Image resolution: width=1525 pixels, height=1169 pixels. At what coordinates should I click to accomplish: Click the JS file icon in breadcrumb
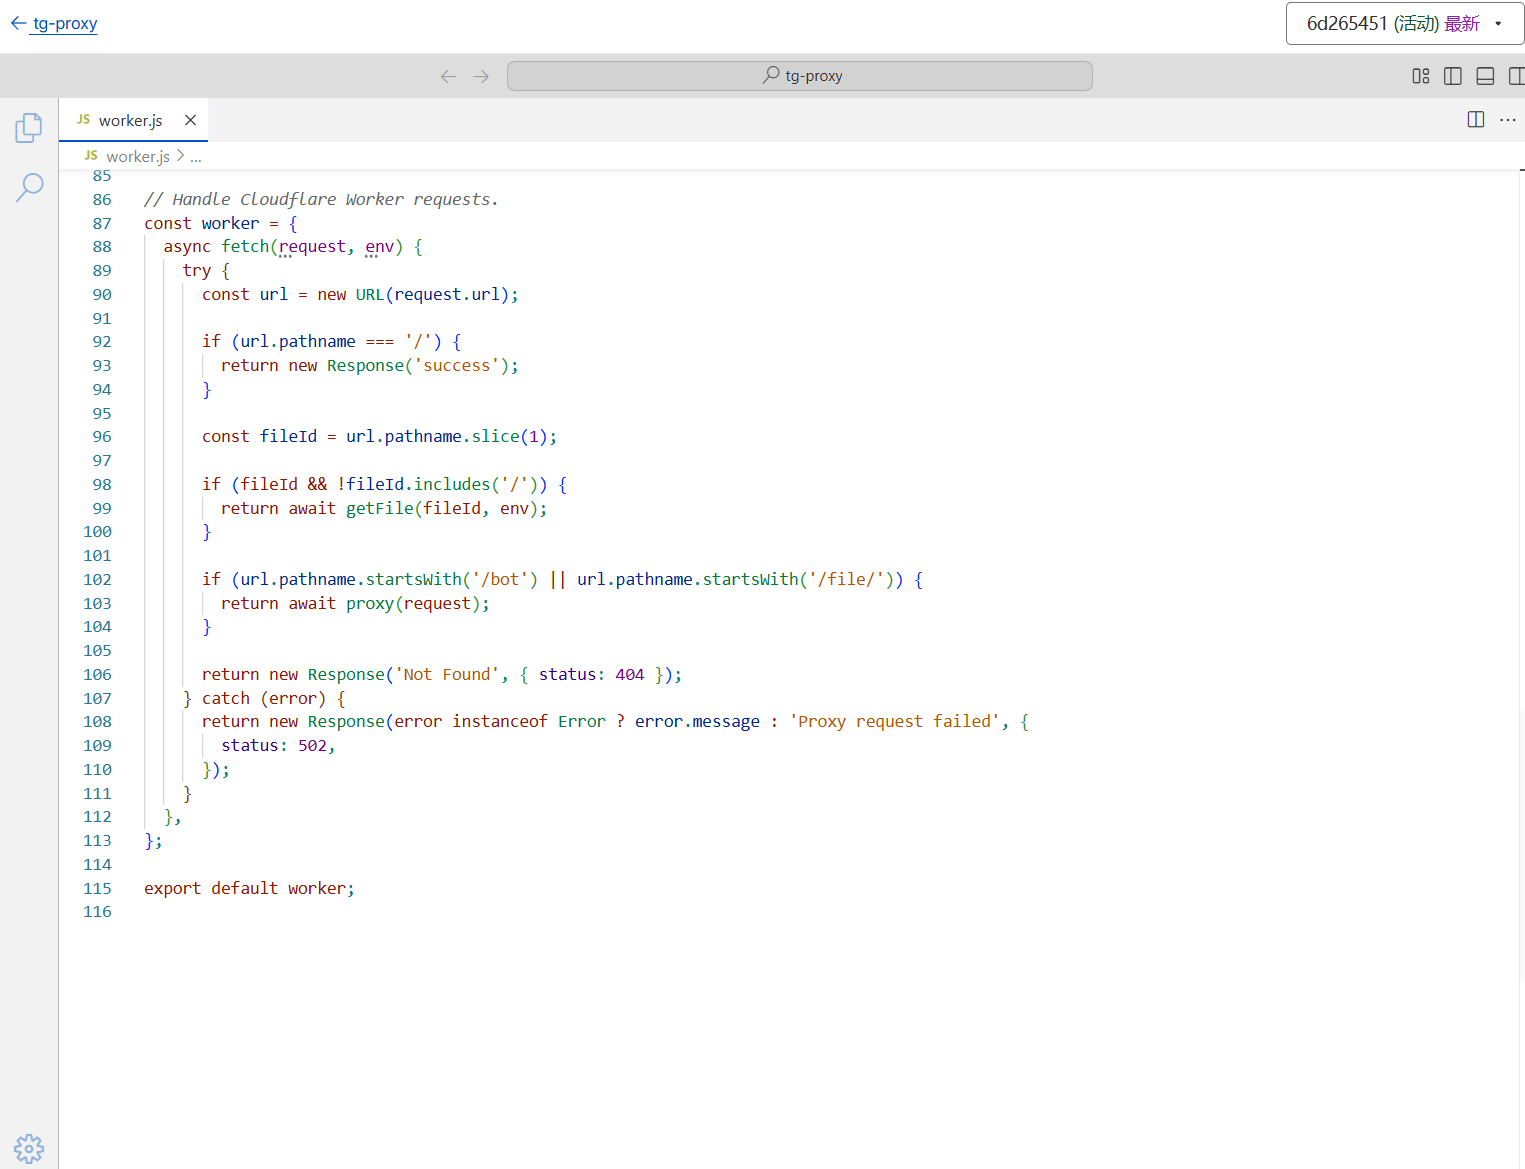coord(91,156)
